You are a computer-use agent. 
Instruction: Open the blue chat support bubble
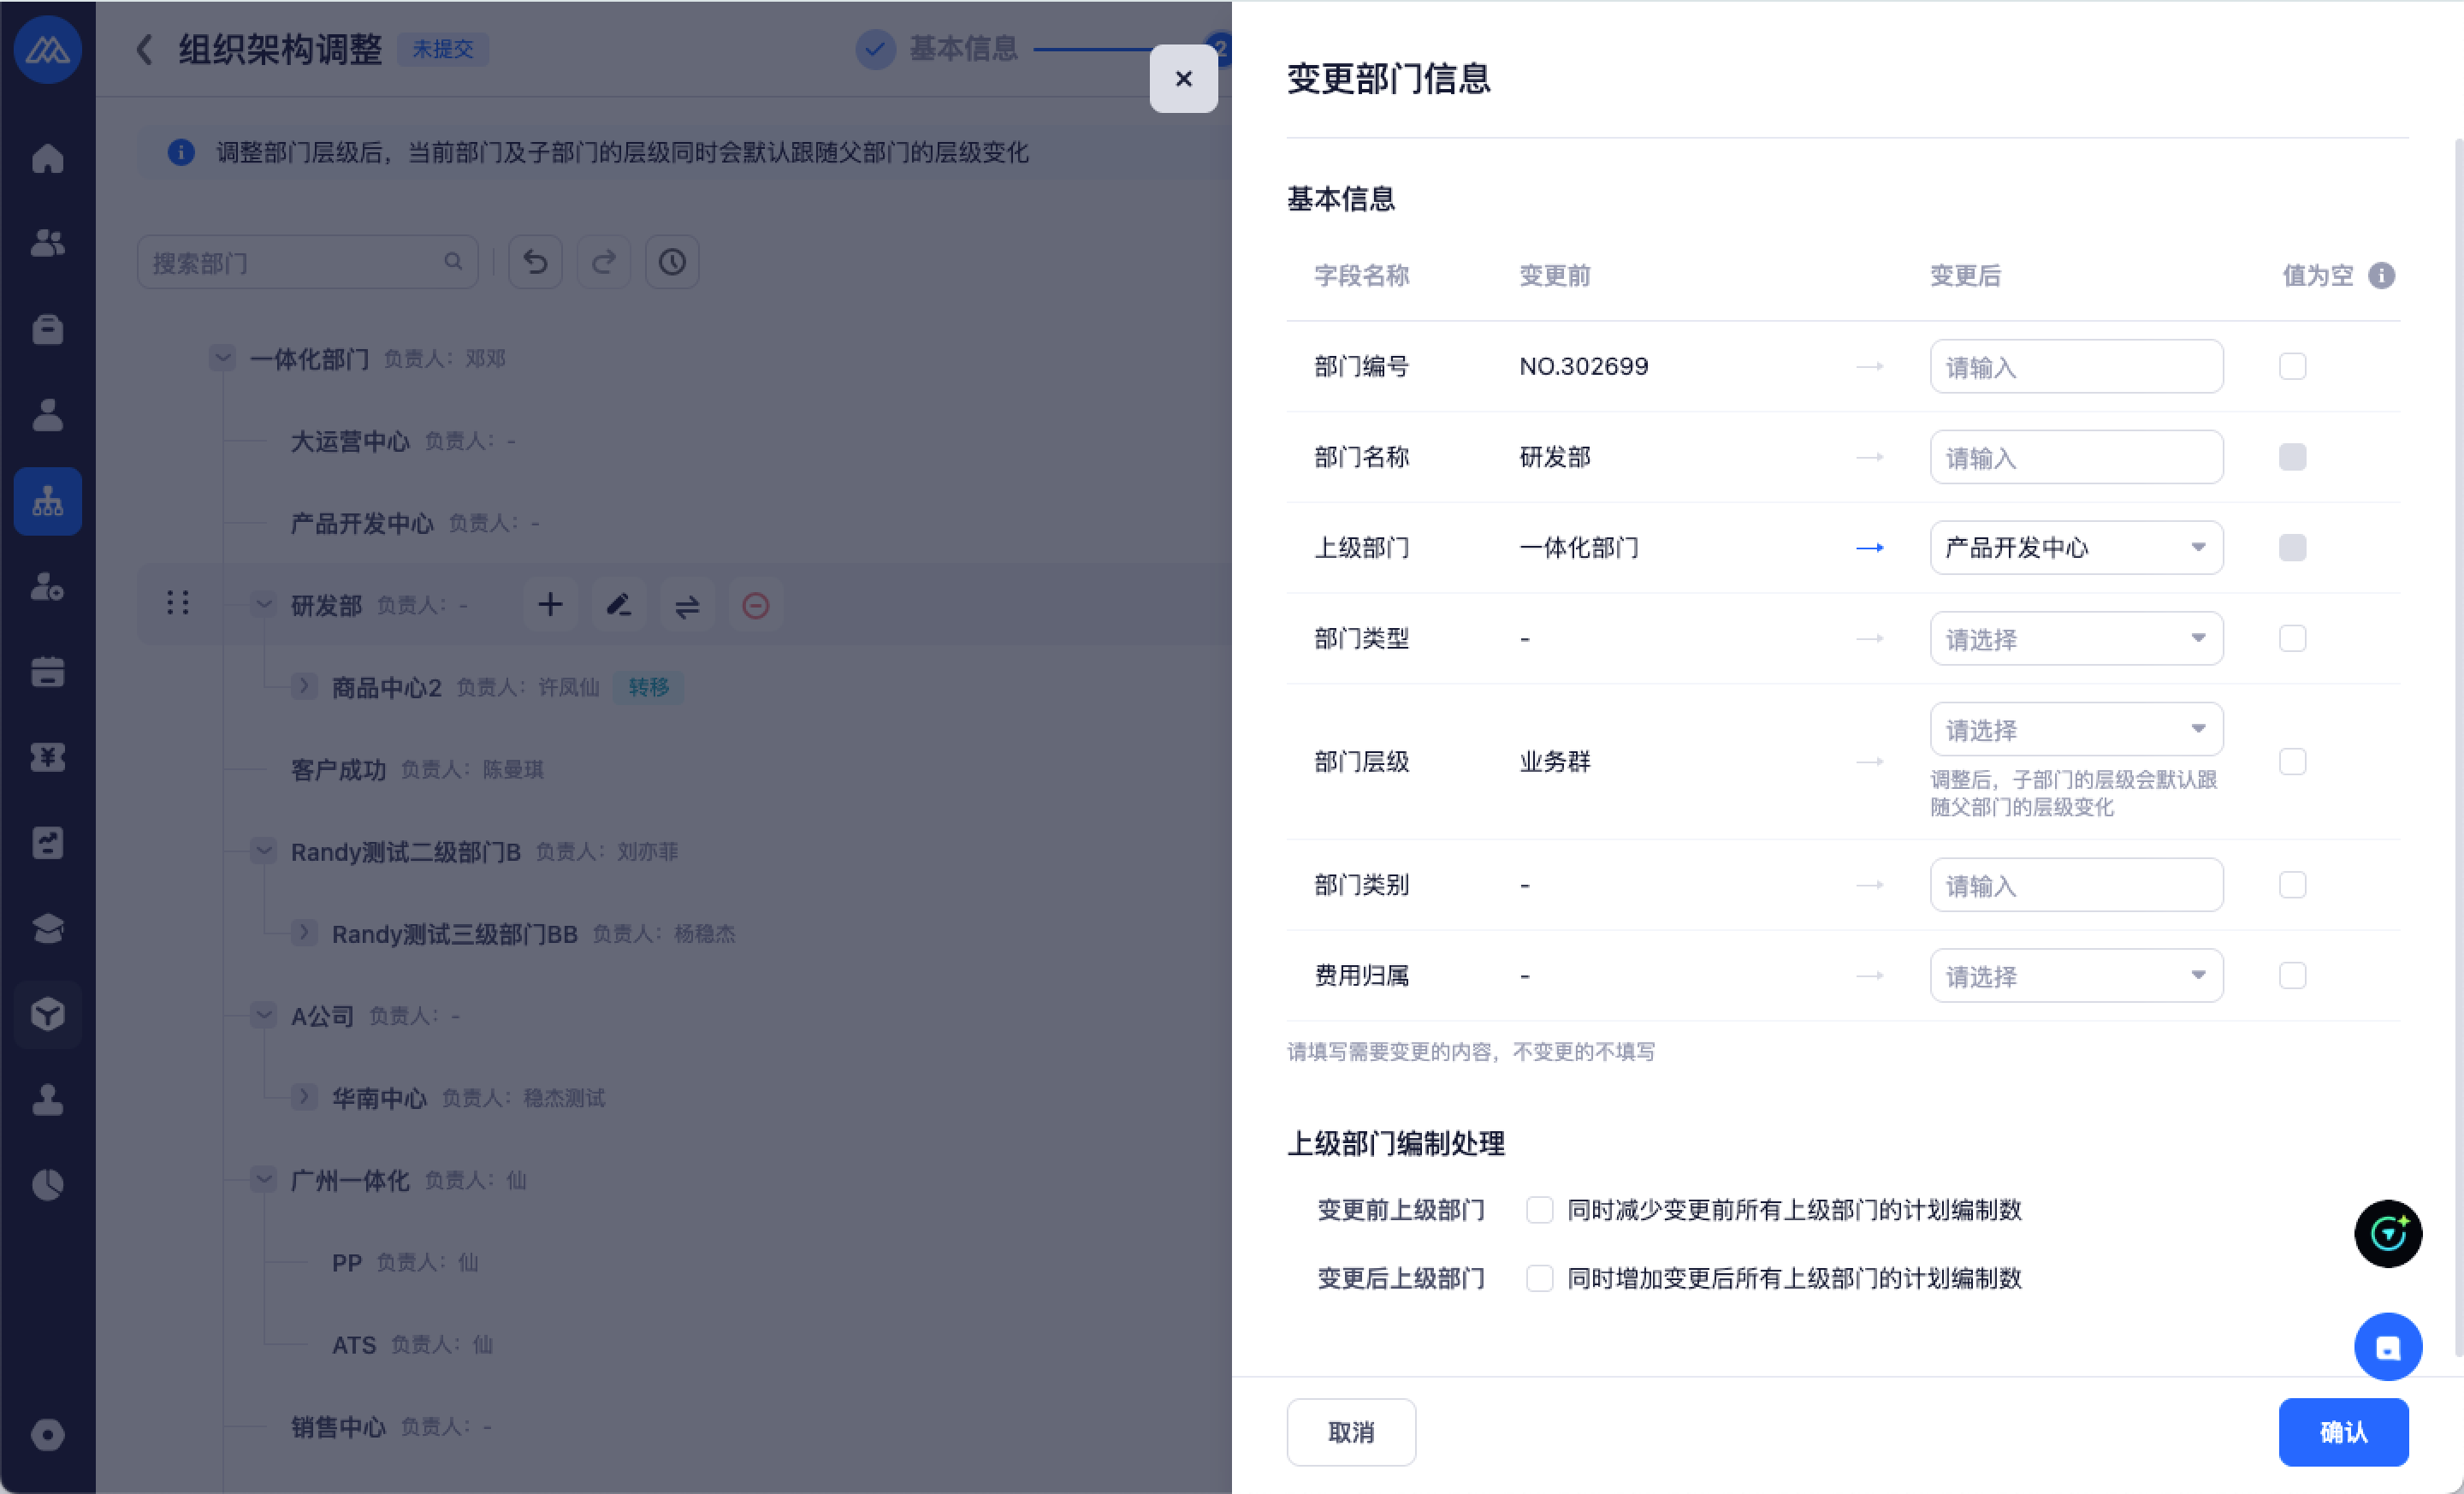coord(2387,1346)
